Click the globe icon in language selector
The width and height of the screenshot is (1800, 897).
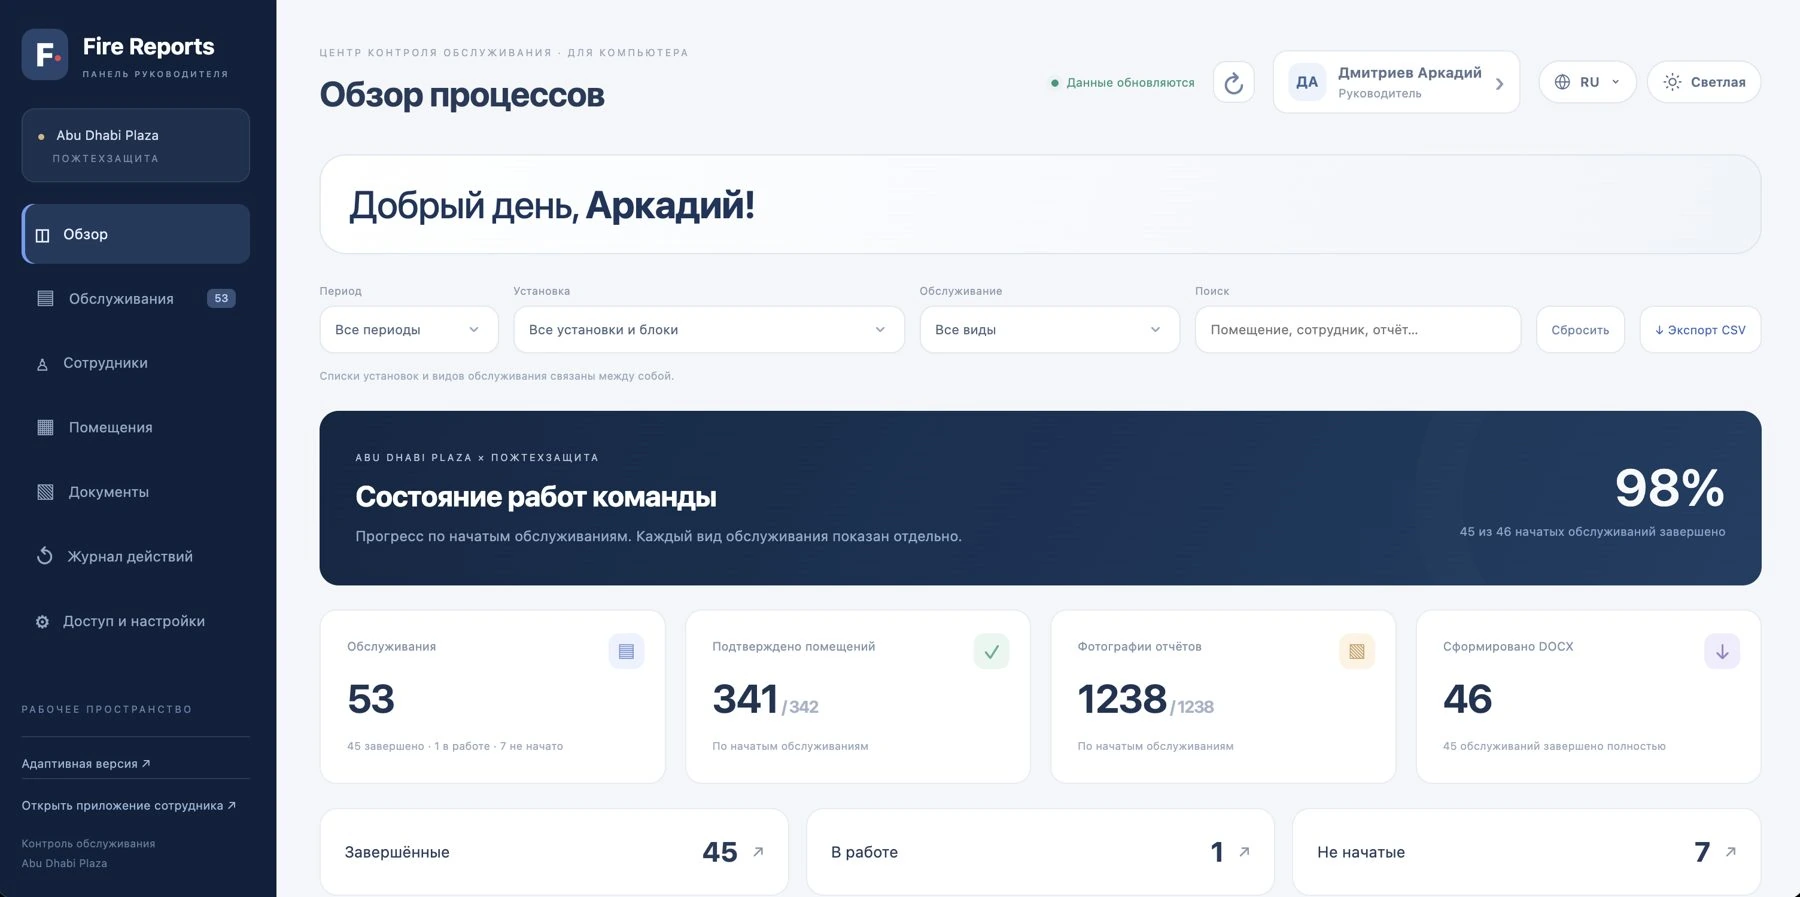tap(1562, 82)
